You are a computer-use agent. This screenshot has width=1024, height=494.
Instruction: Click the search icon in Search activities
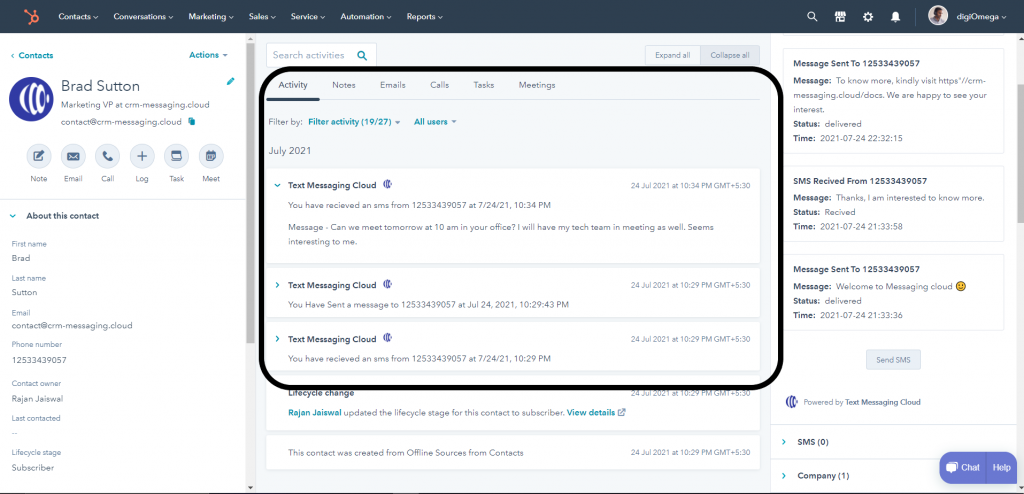[x=362, y=56]
